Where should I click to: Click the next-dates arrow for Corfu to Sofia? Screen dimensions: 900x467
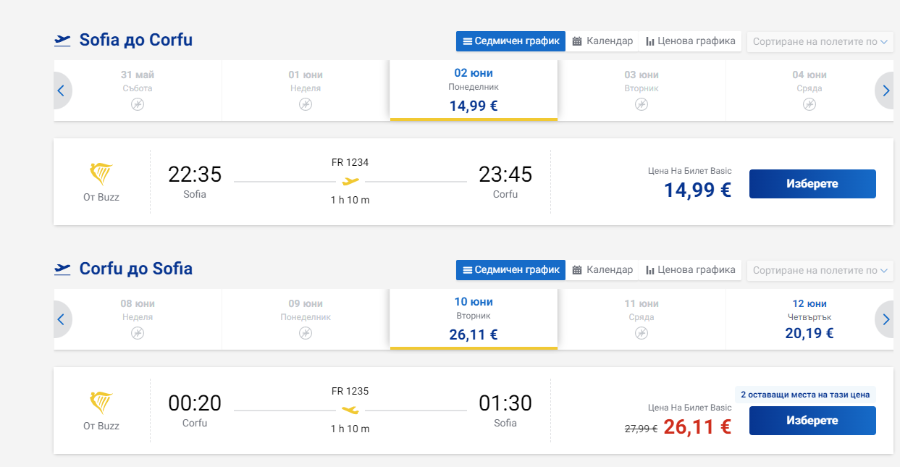point(885,320)
